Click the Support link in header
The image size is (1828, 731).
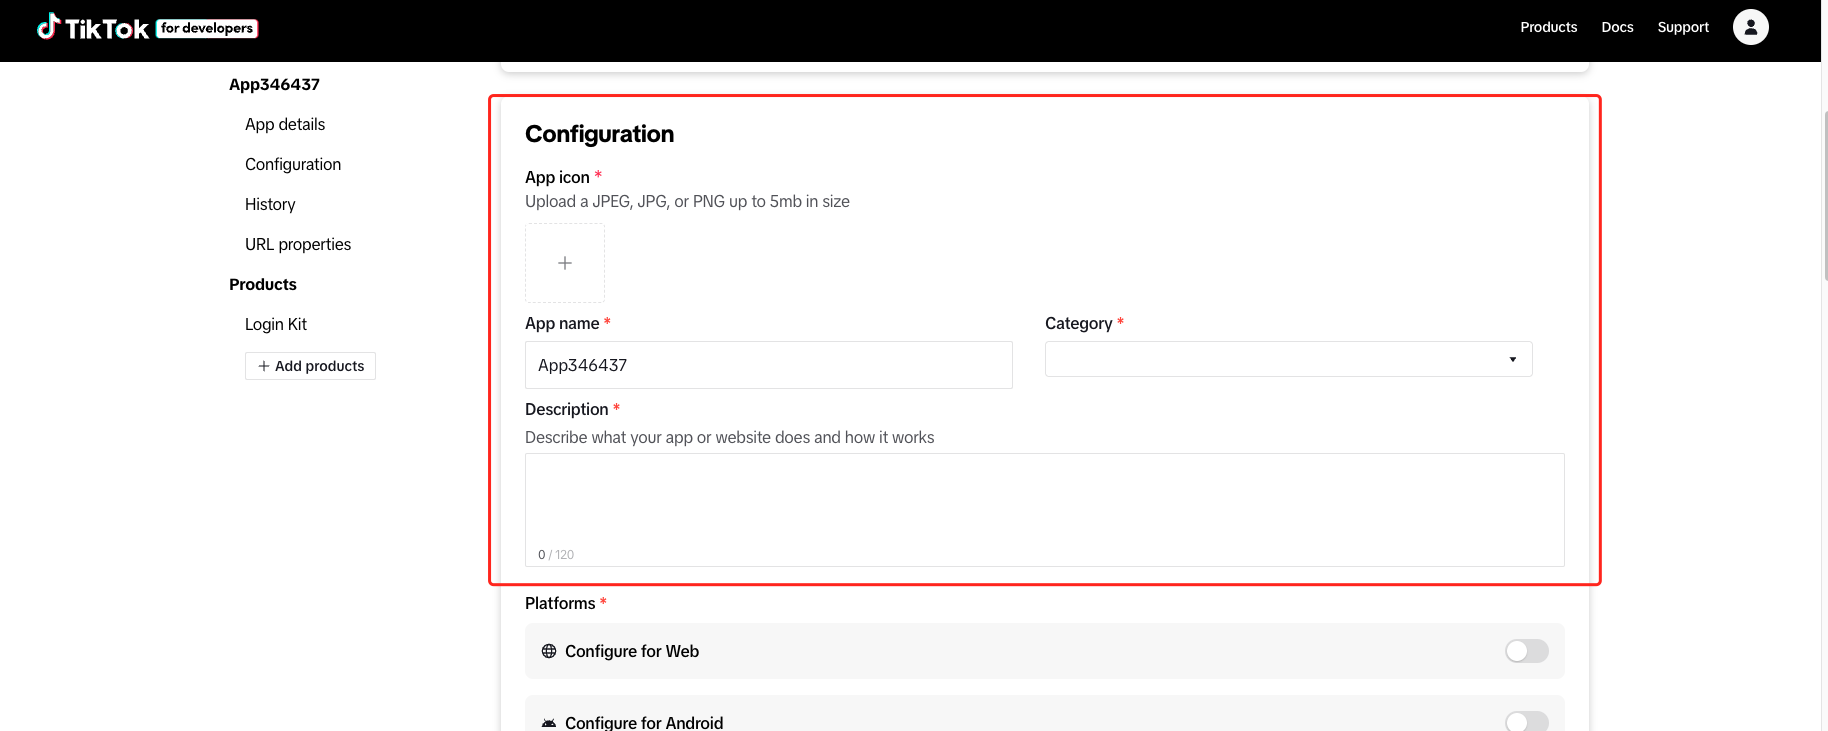[x=1683, y=27]
